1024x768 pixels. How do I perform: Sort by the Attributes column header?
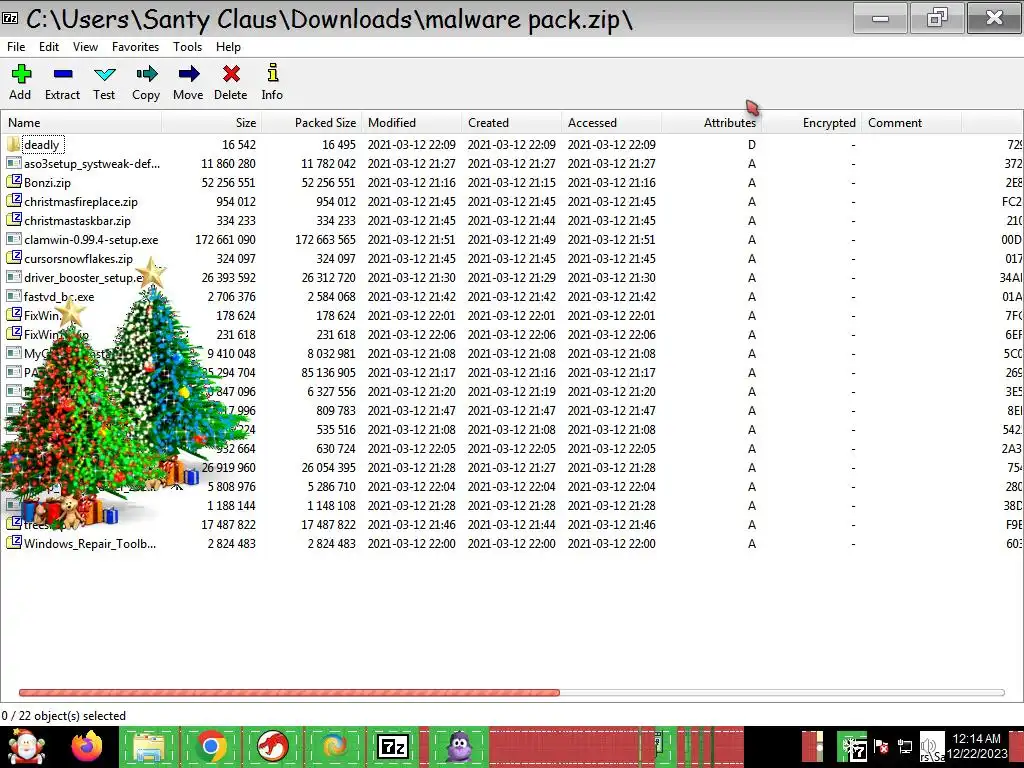(x=711, y=123)
